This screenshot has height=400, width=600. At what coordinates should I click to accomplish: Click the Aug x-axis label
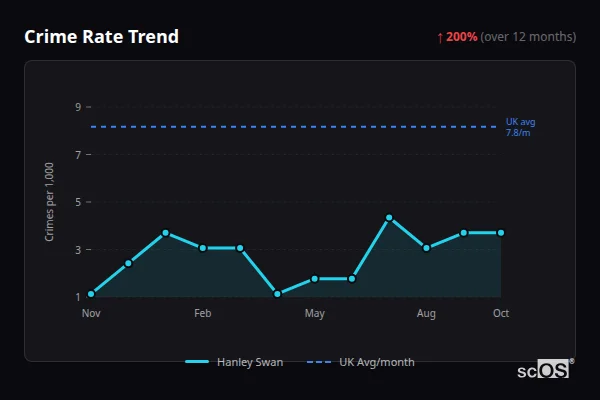(x=426, y=313)
